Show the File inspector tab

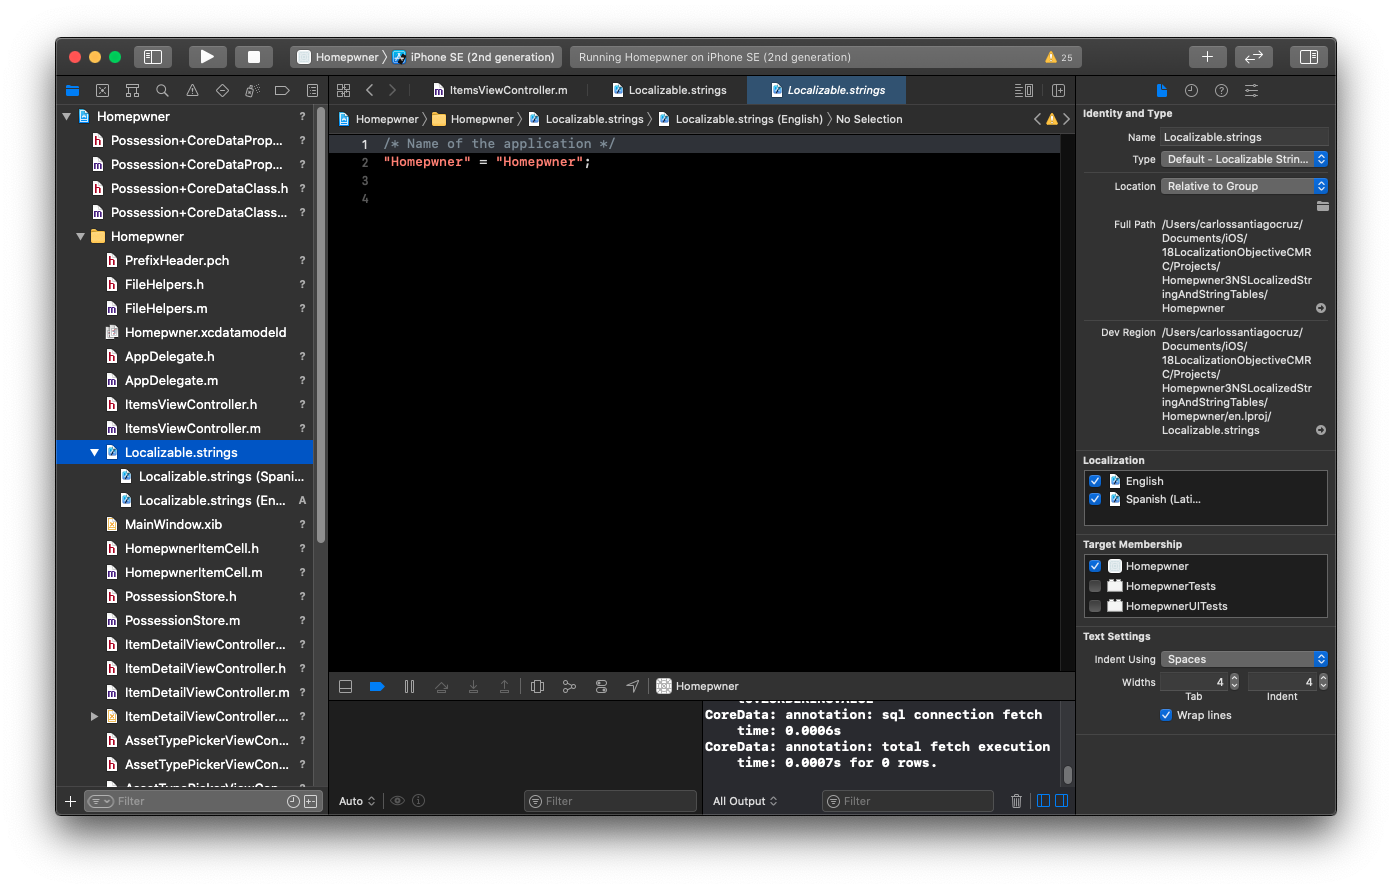click(1161, 90)
